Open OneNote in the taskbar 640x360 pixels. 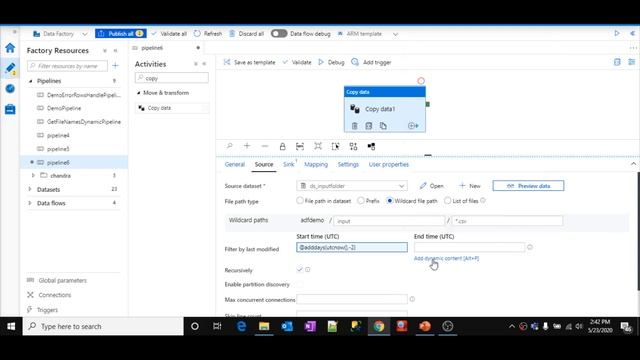point(310,326)
